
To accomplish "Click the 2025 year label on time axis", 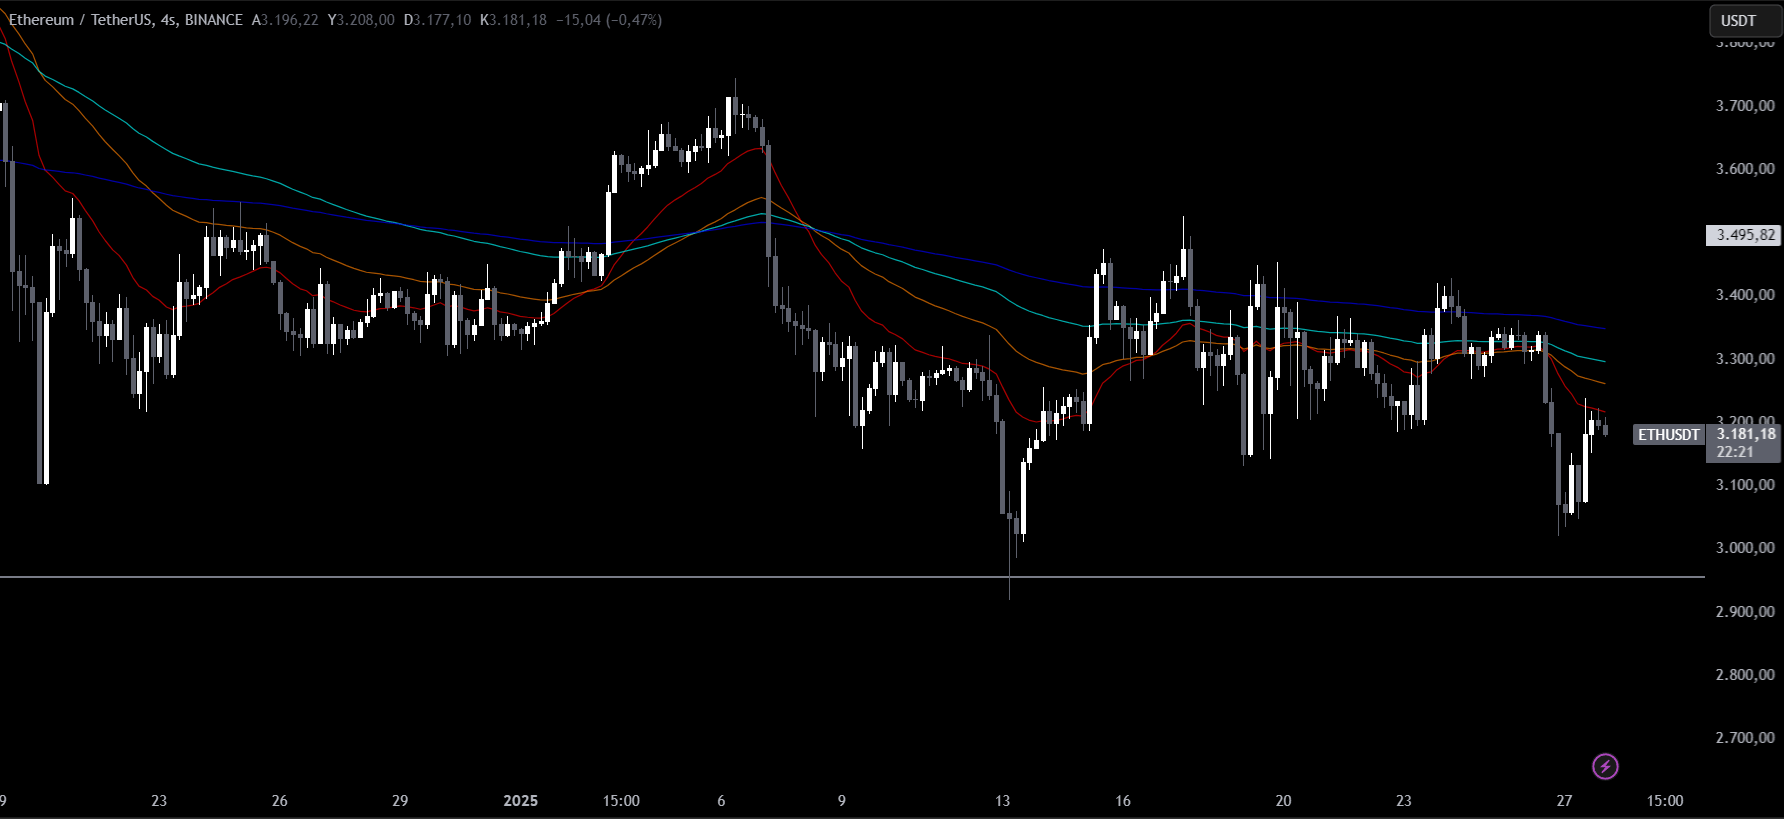I will [520, 800].
